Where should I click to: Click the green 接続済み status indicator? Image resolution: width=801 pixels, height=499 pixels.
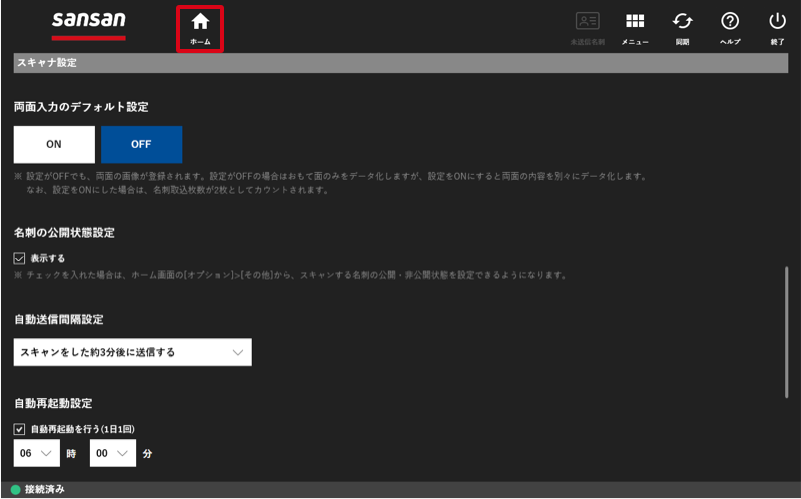(x=15, y=490)
